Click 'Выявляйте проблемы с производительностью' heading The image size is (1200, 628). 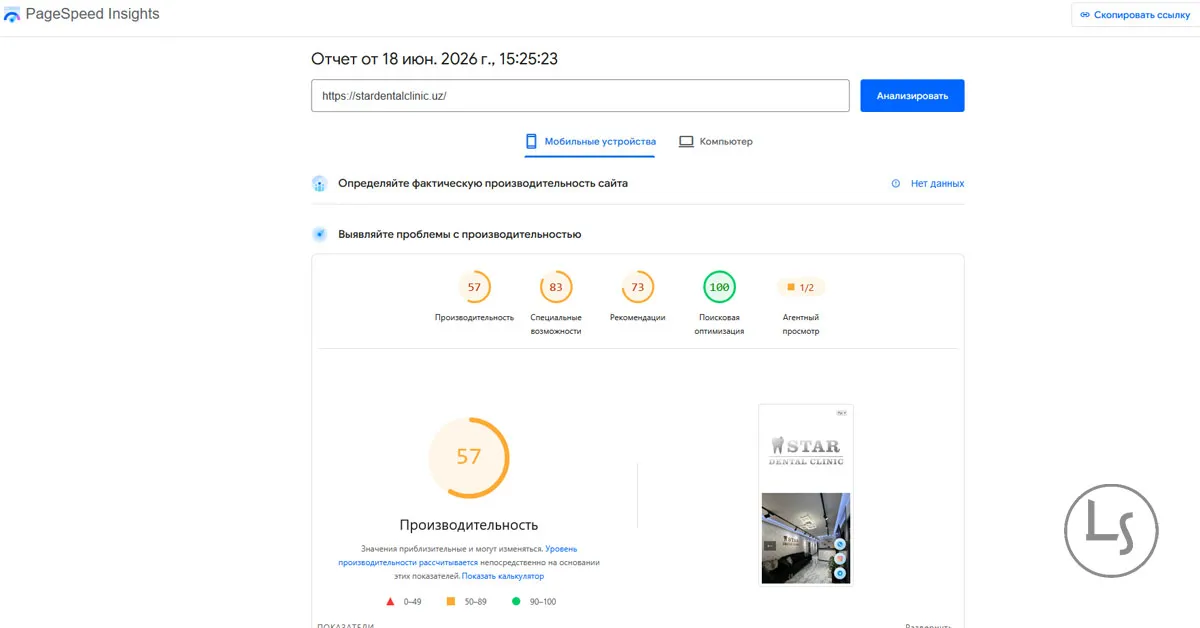(x=460, y=235)
